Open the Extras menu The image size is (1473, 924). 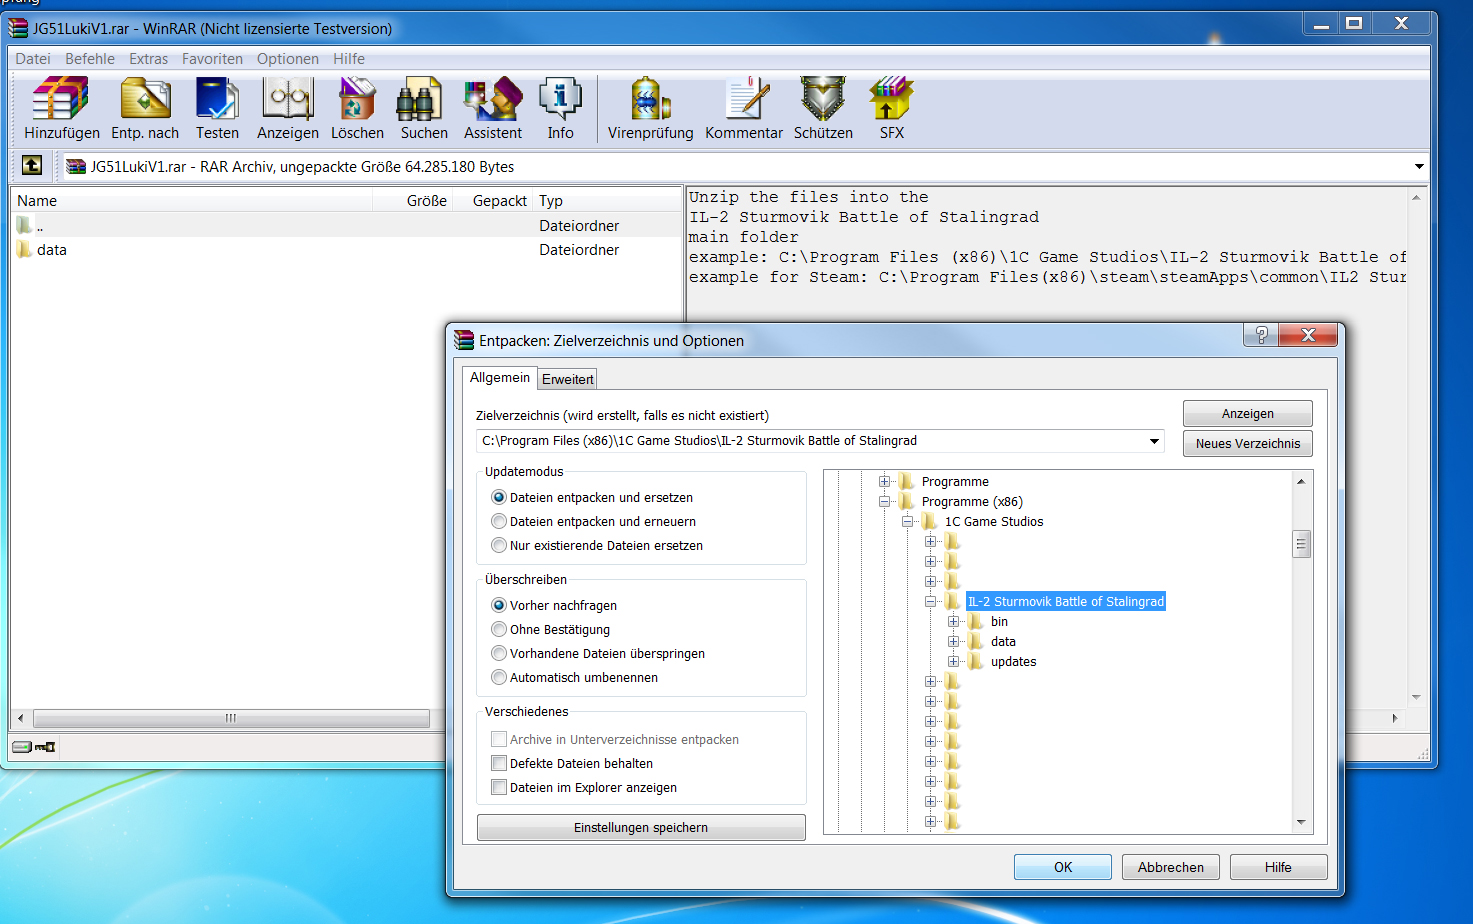148,59
